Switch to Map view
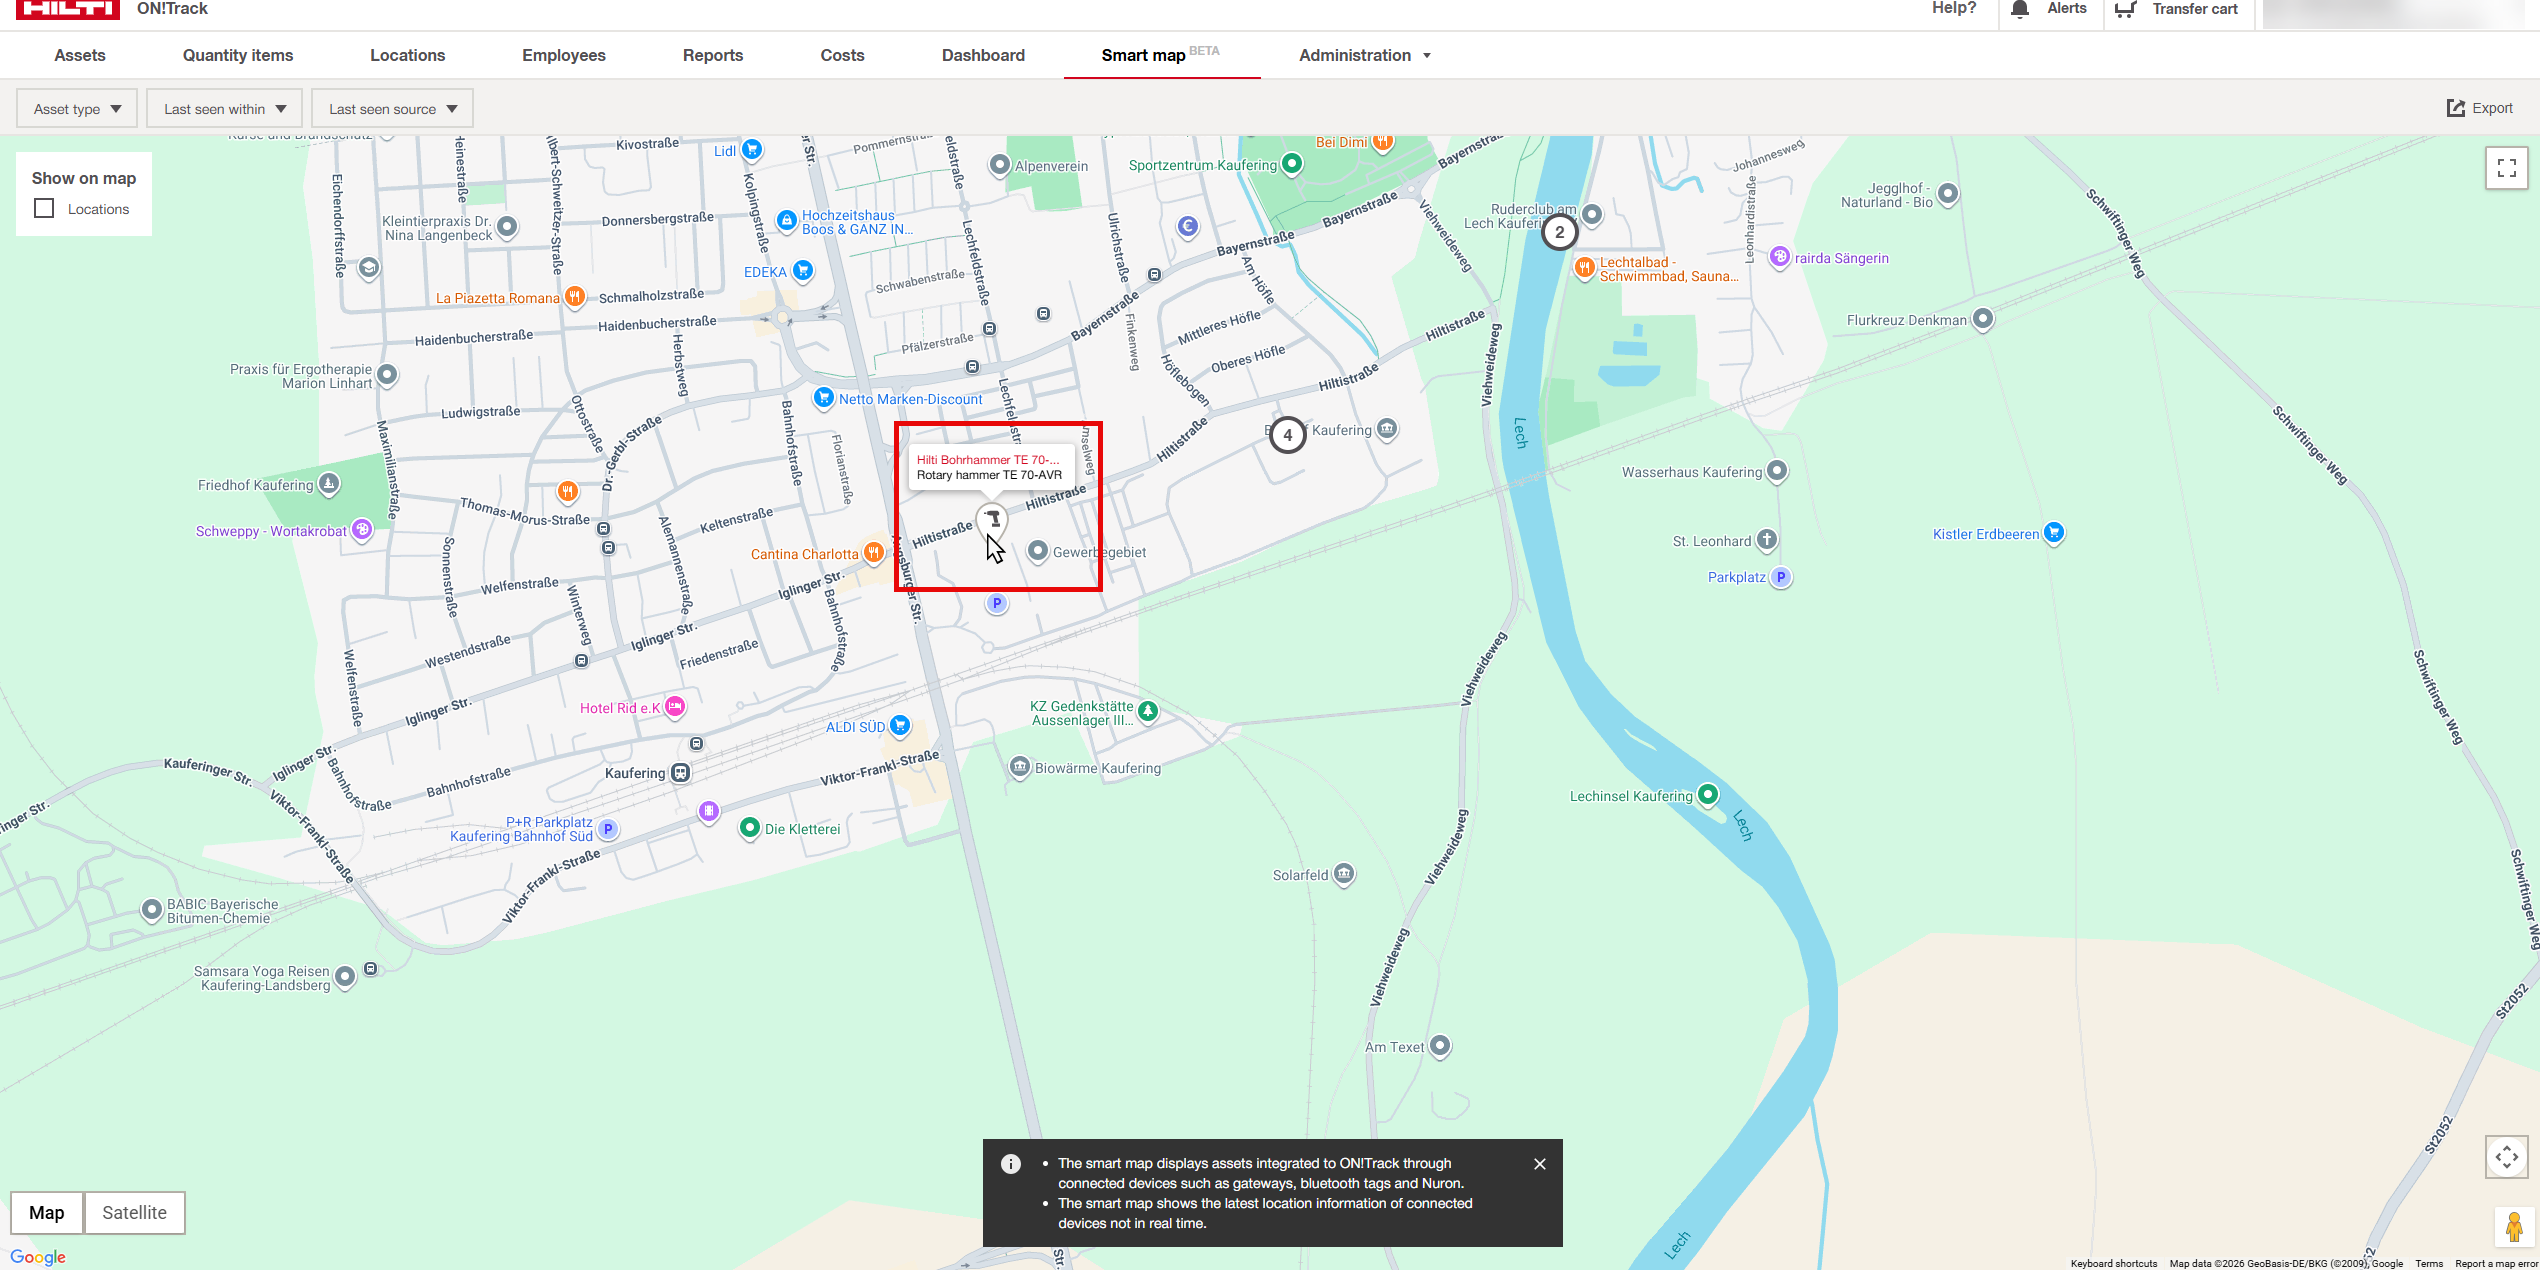Screen dimensions: 2540x1270 (x=47, y=1212)
